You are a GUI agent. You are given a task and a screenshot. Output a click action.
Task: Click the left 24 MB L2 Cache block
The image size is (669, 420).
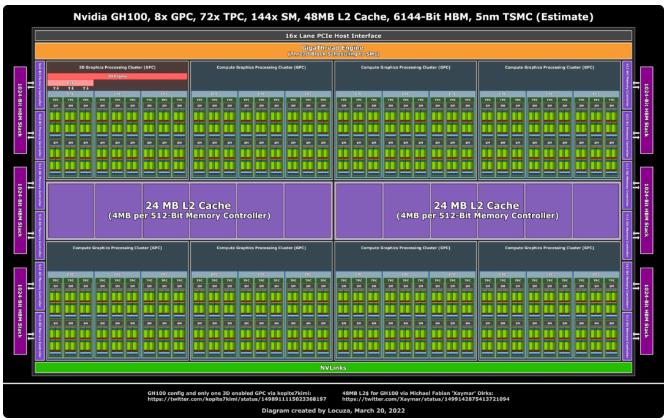tap(189, 210)
